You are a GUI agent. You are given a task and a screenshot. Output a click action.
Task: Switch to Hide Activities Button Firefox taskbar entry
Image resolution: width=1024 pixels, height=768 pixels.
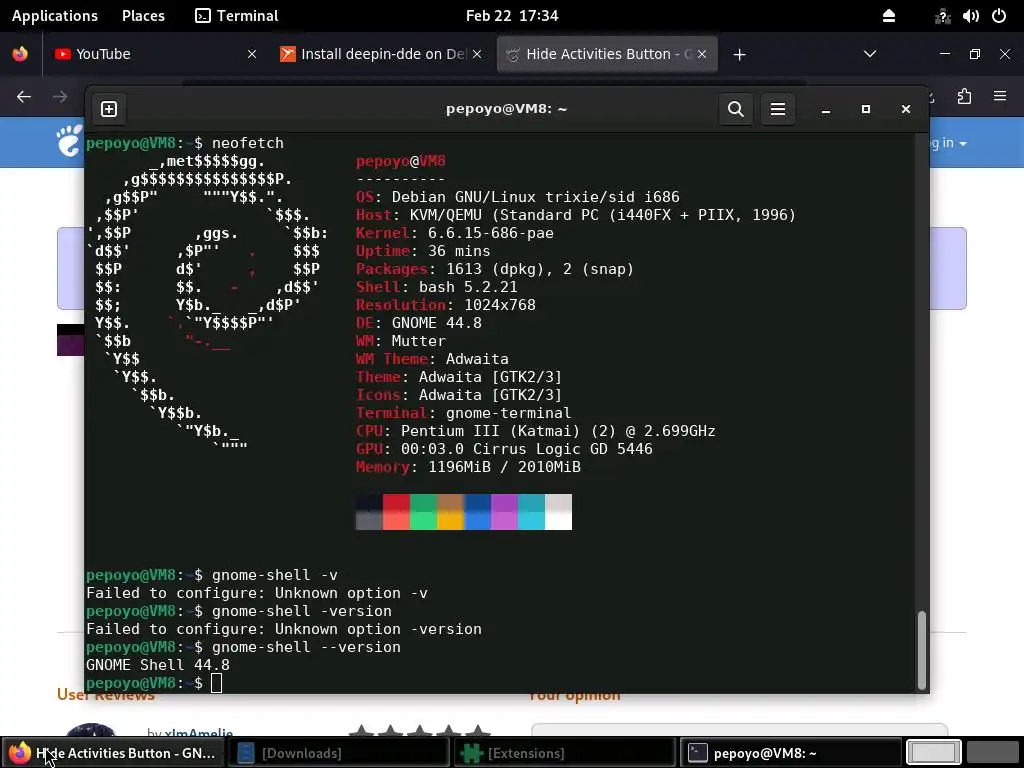coord(113,753)
